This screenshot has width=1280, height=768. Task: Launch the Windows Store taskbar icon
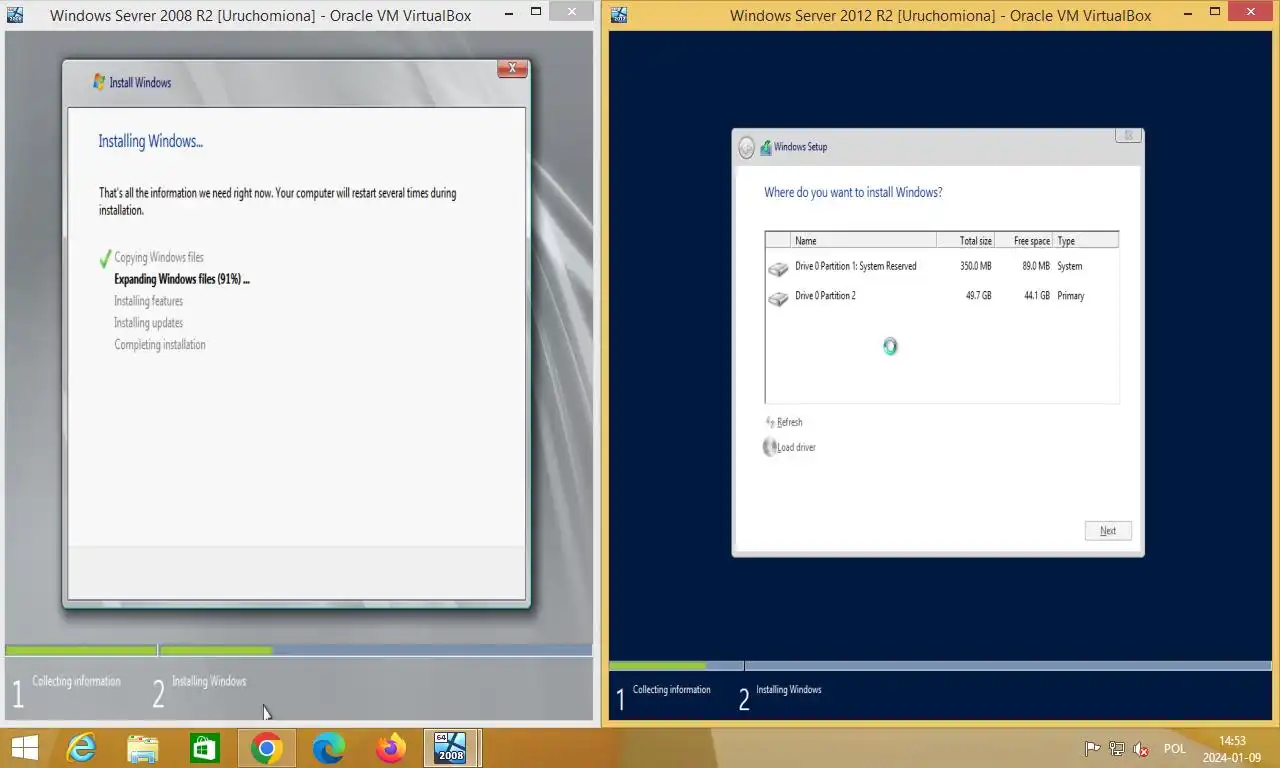click(204, 748)
